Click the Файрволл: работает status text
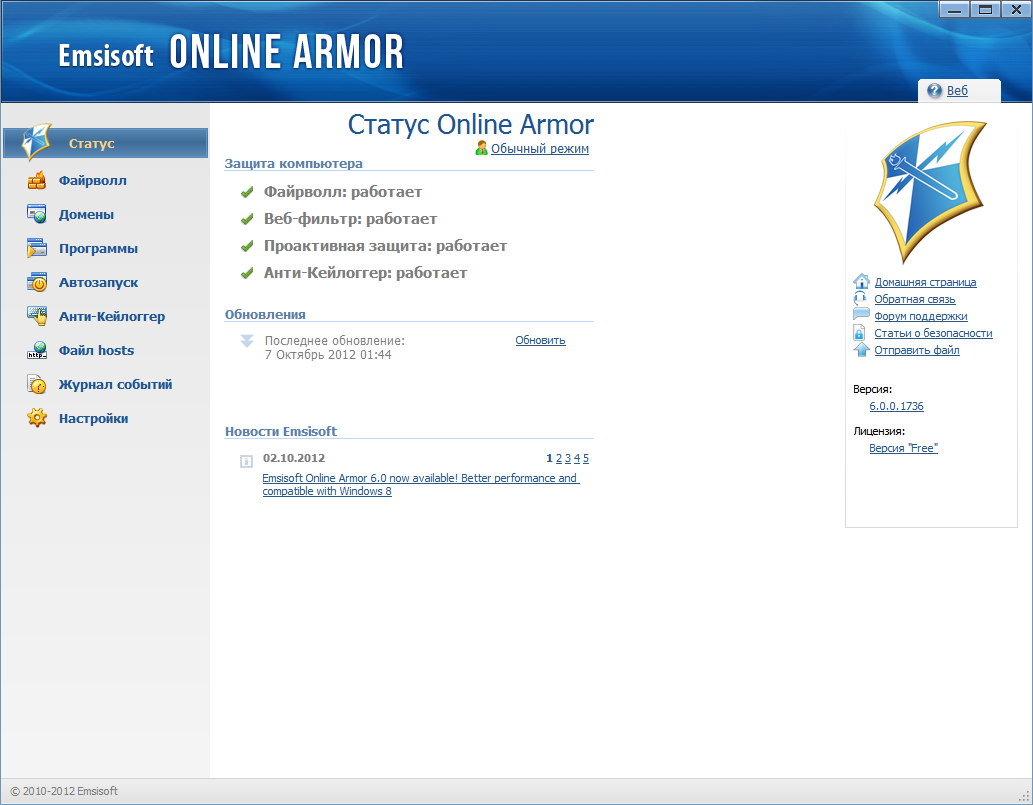1033x805 pixels. tap(343, 192)
